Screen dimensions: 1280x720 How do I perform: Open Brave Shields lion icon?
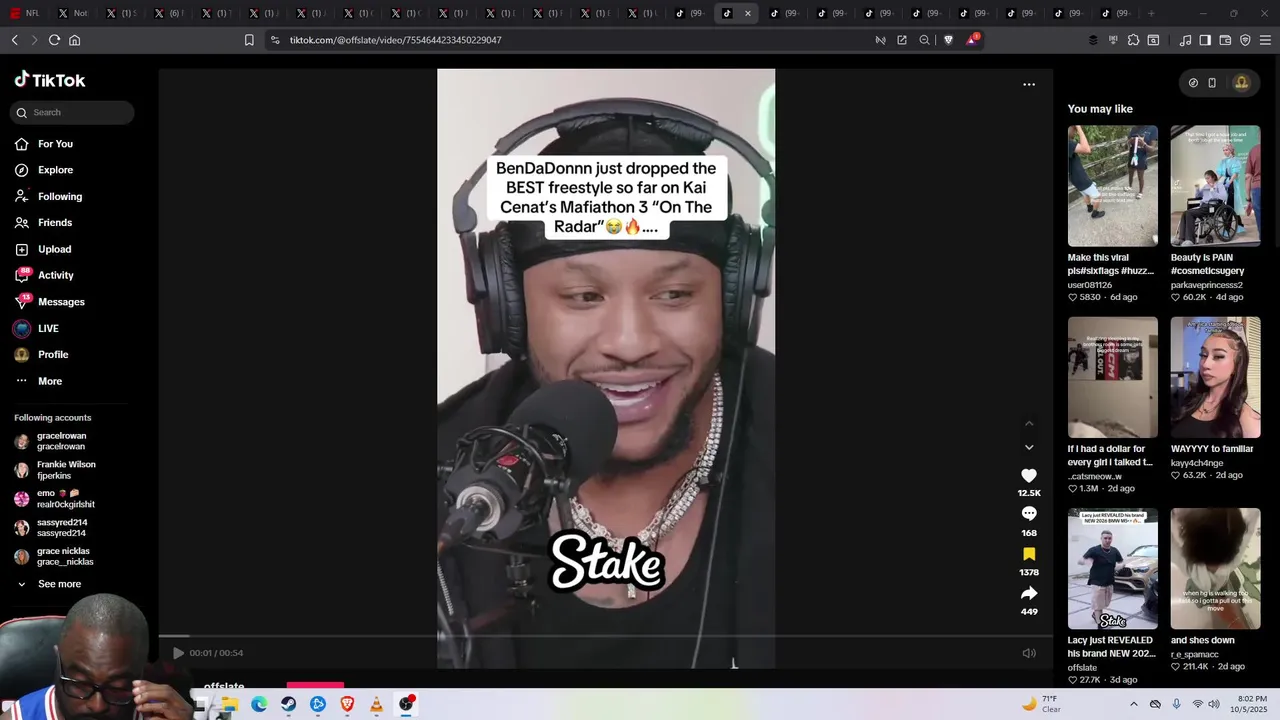[948, 40]
